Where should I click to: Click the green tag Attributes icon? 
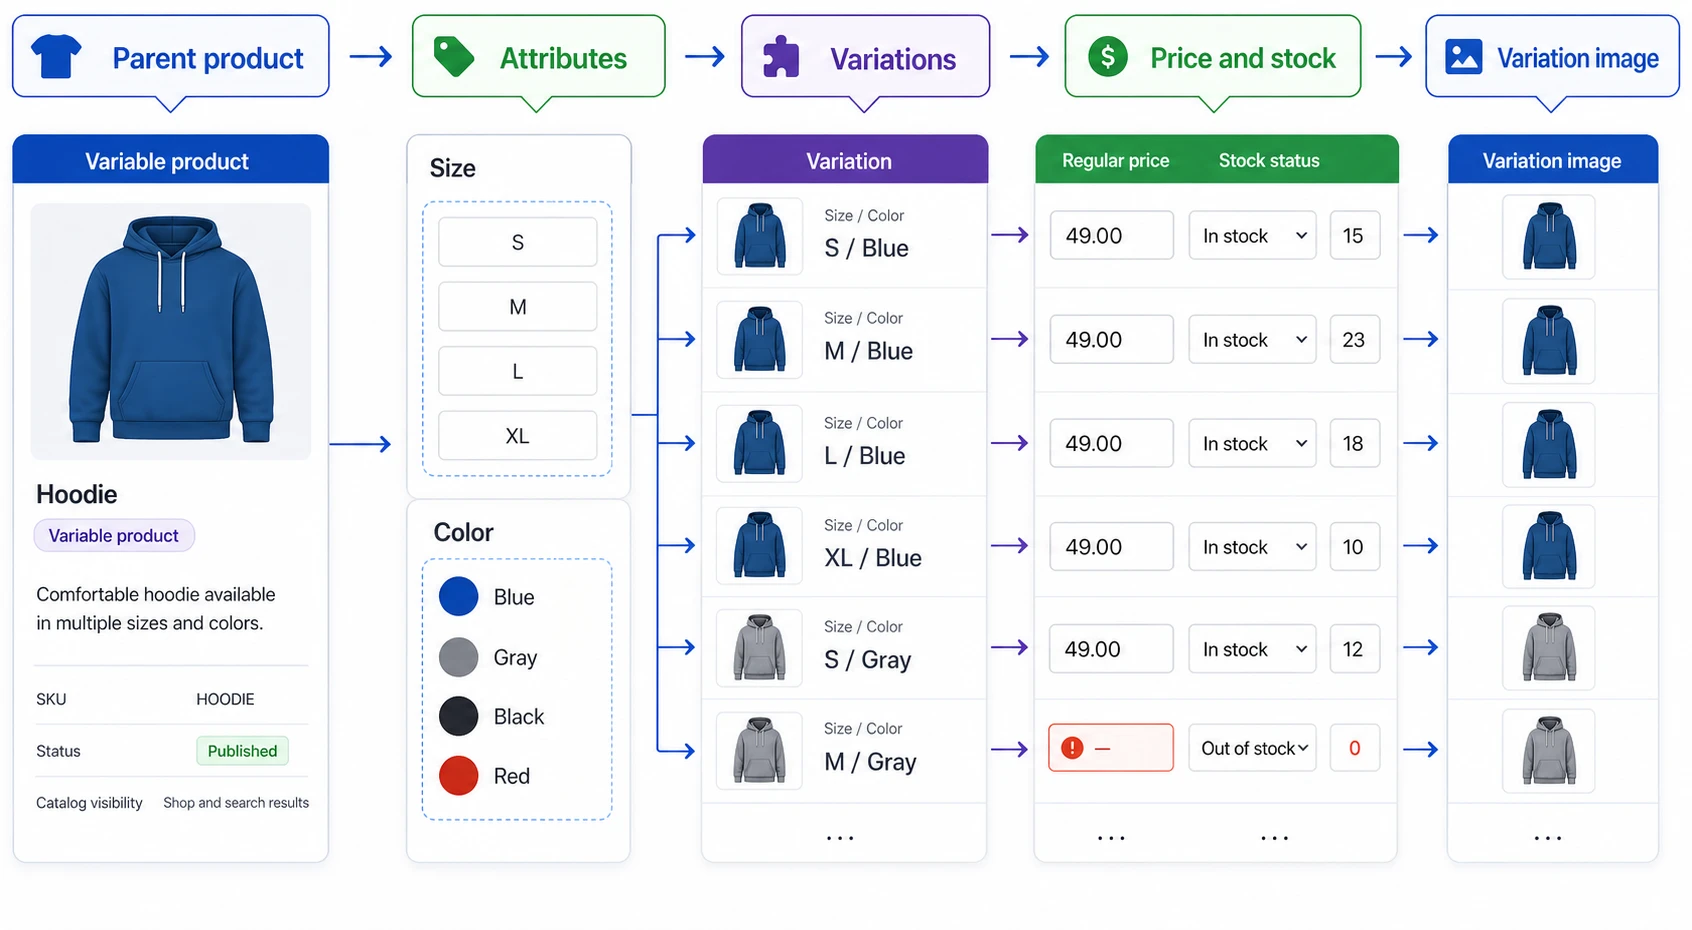(454, 56)
